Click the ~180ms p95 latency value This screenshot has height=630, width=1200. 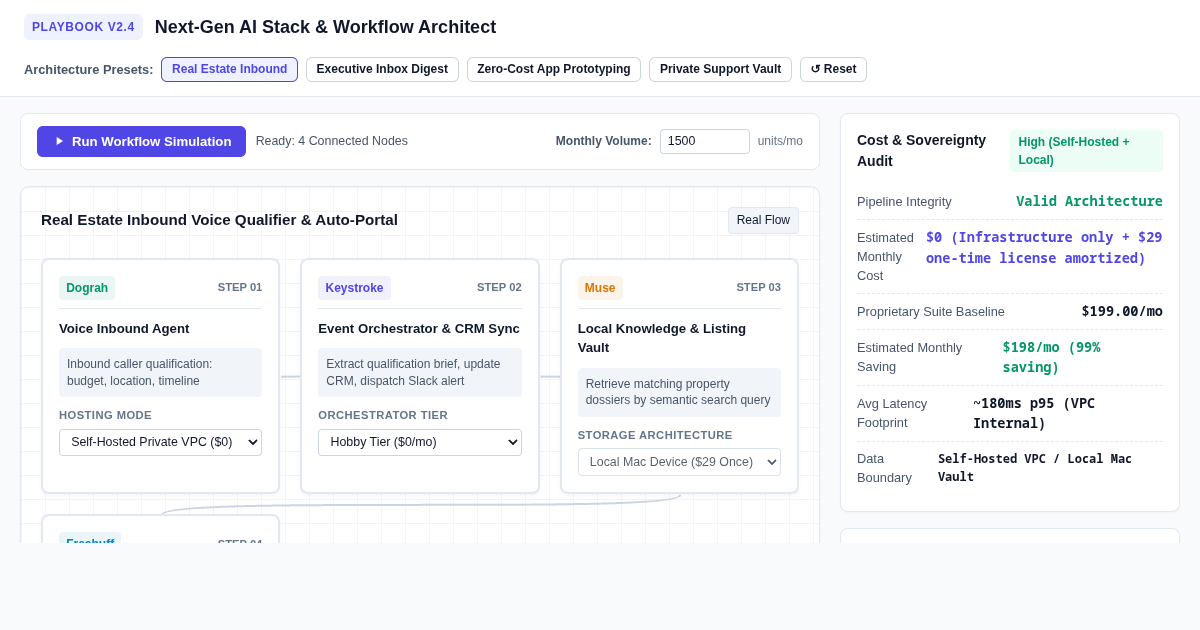(1034, 413)
